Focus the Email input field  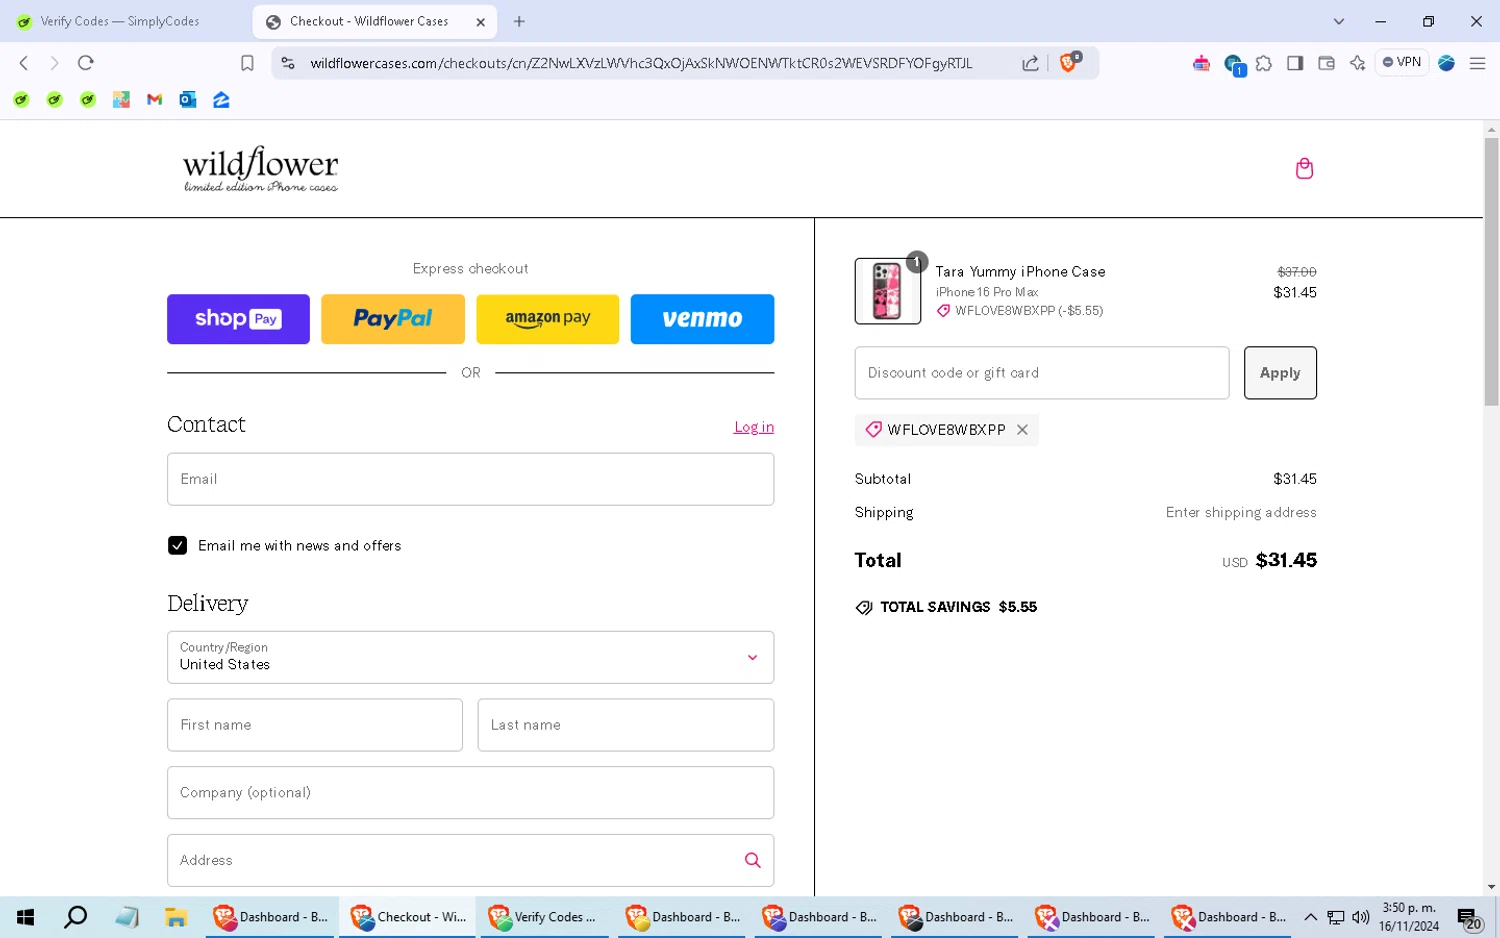[470, 479]
